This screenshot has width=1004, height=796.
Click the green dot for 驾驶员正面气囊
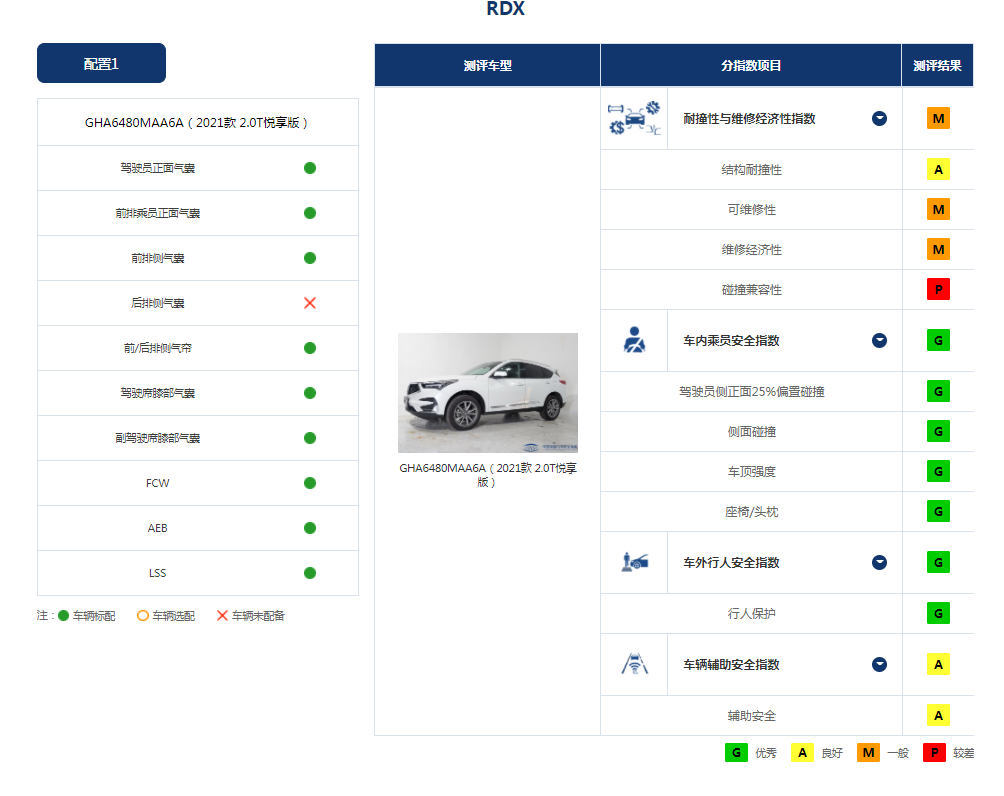(310, 168)
